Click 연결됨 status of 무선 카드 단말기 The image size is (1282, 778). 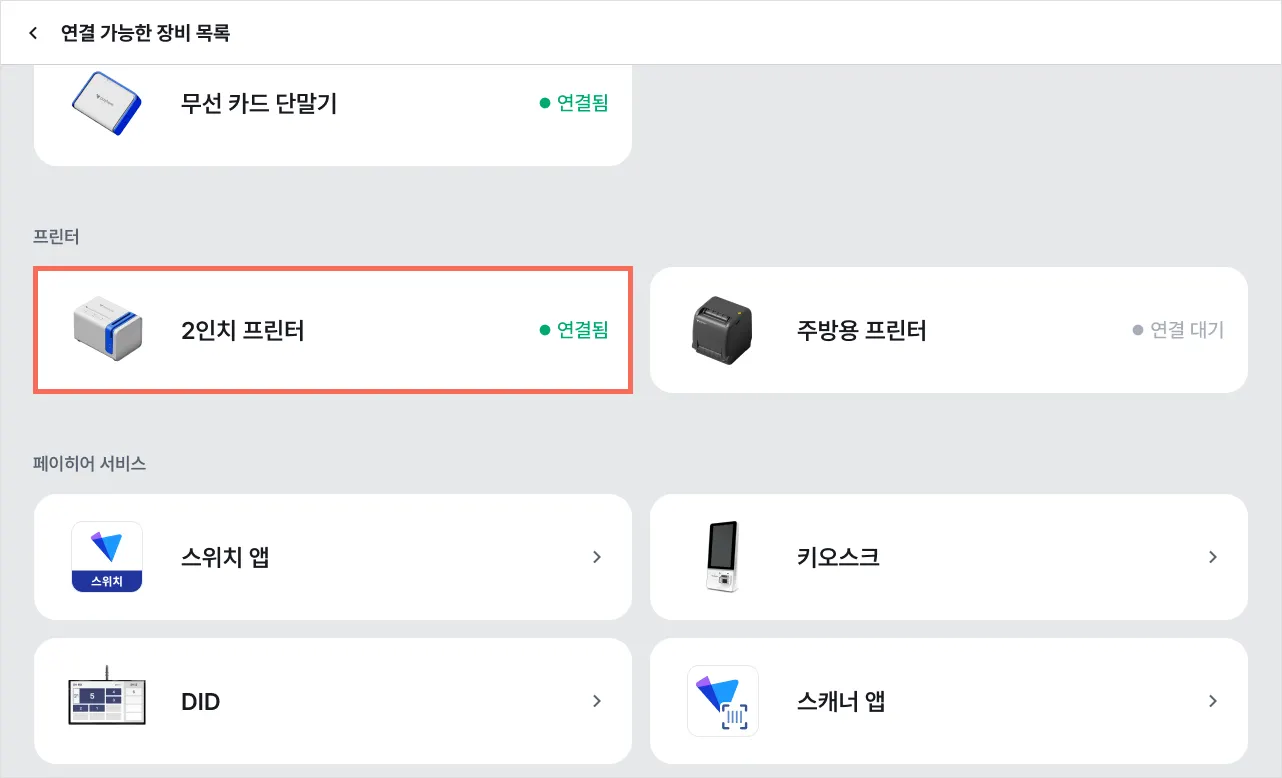point(574,103)
